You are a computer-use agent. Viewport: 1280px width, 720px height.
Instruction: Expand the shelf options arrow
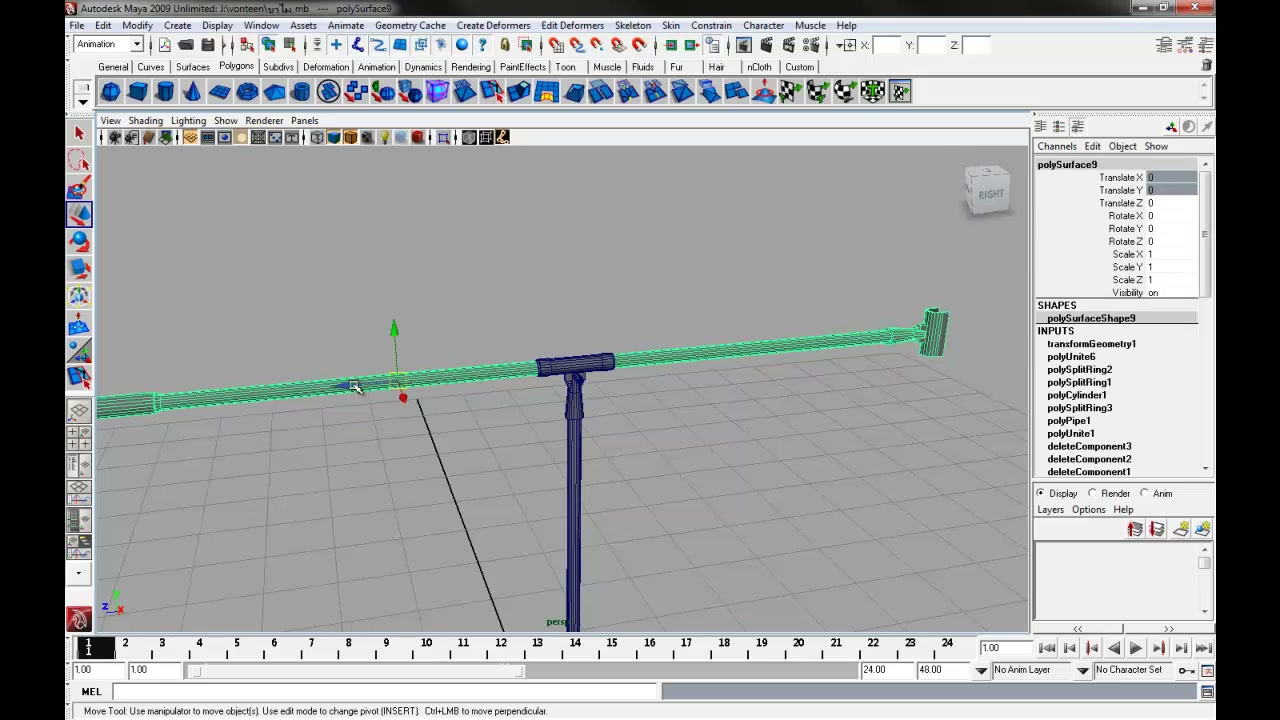[83, 101]
